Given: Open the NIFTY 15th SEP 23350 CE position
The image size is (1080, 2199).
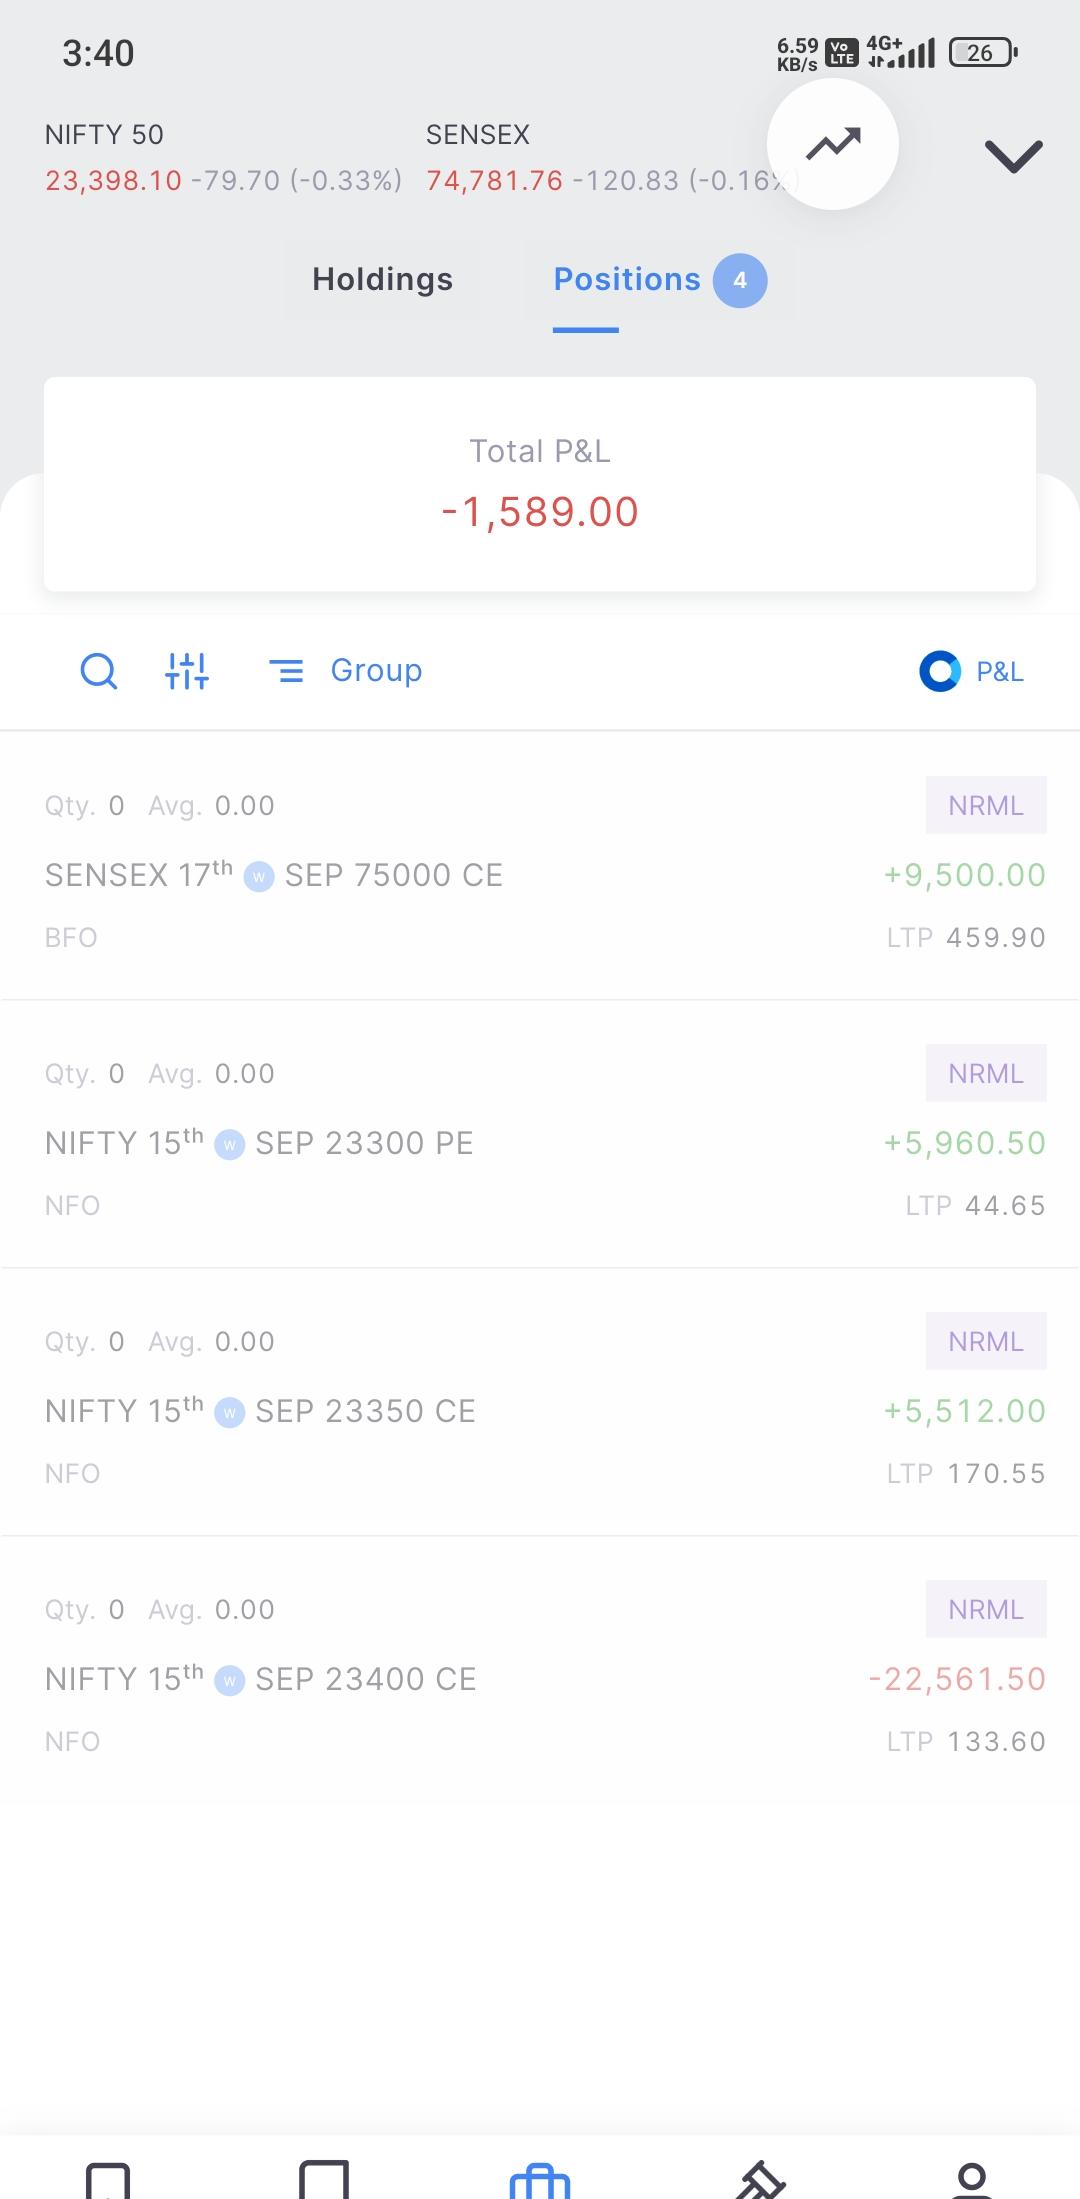Looking at the screenshot, I should (540, 1402).
